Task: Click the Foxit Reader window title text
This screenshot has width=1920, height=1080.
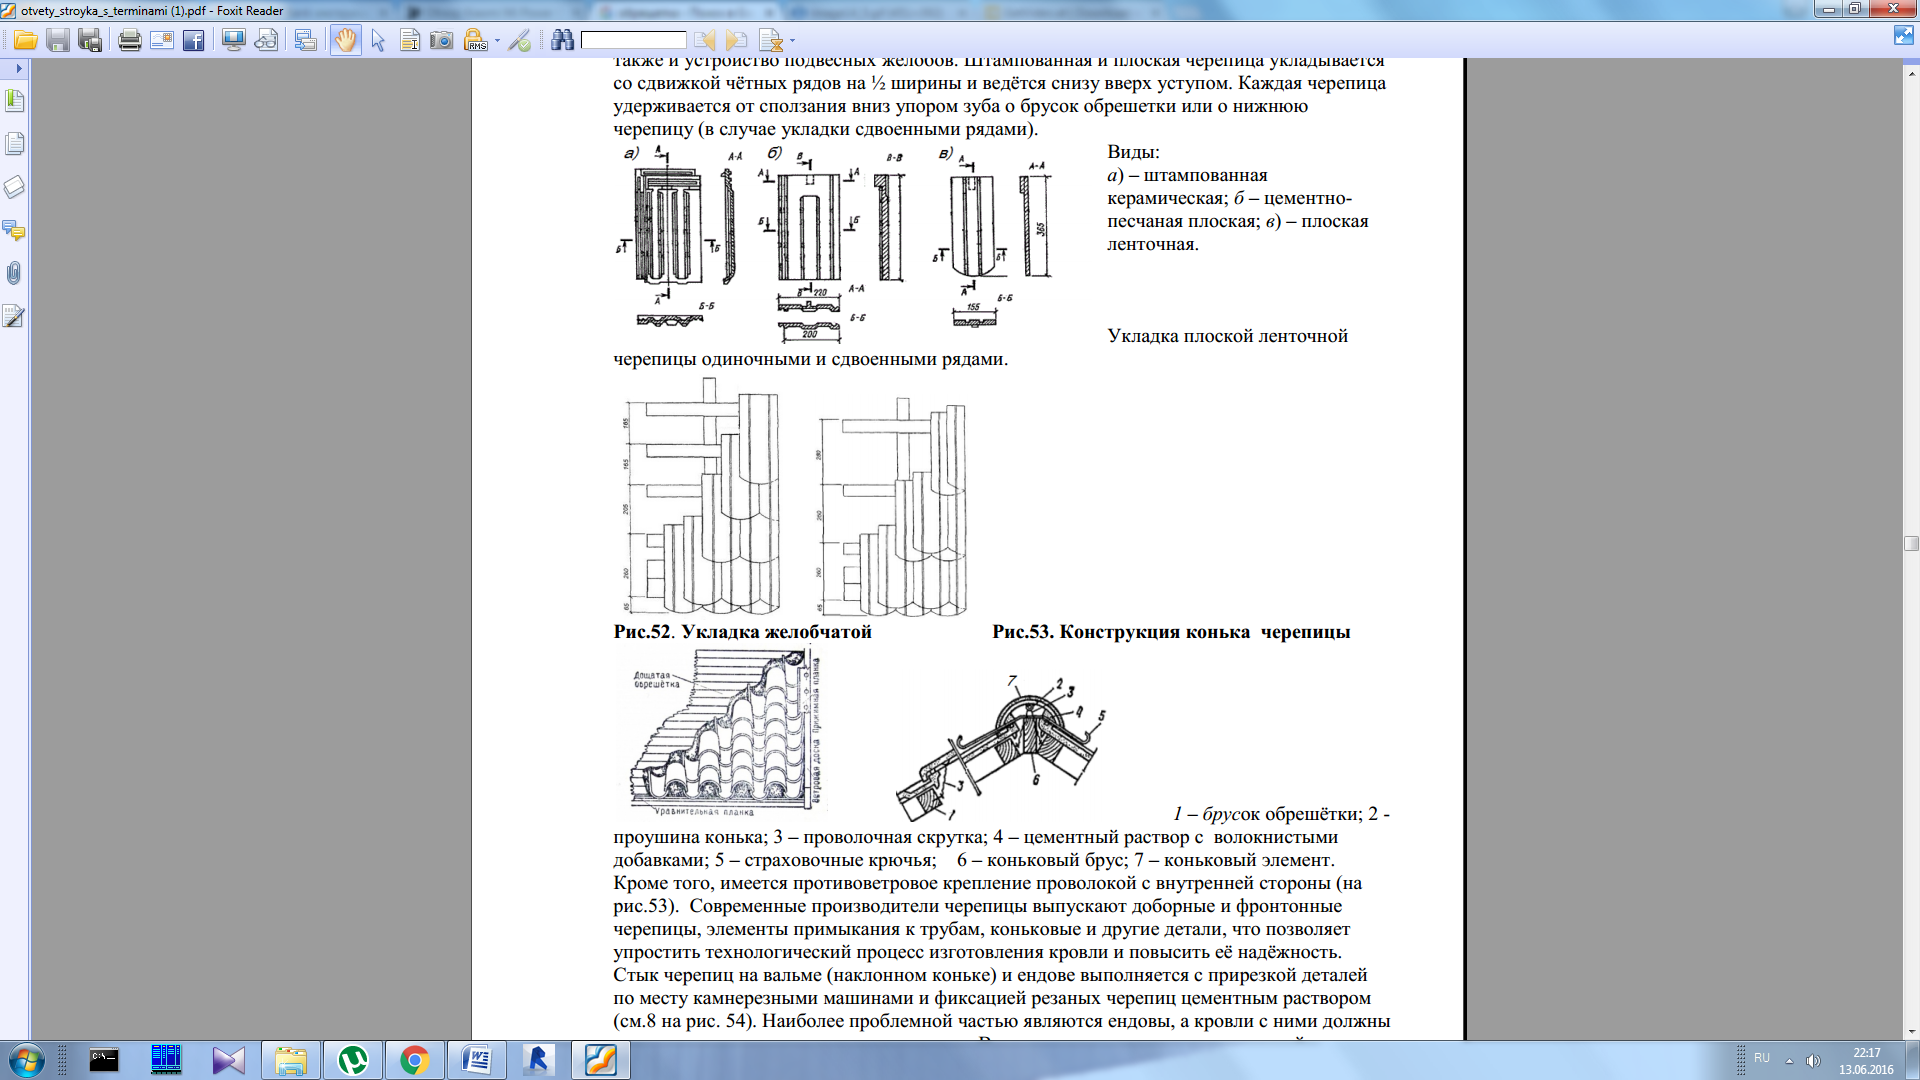Action: click(151, 10)
